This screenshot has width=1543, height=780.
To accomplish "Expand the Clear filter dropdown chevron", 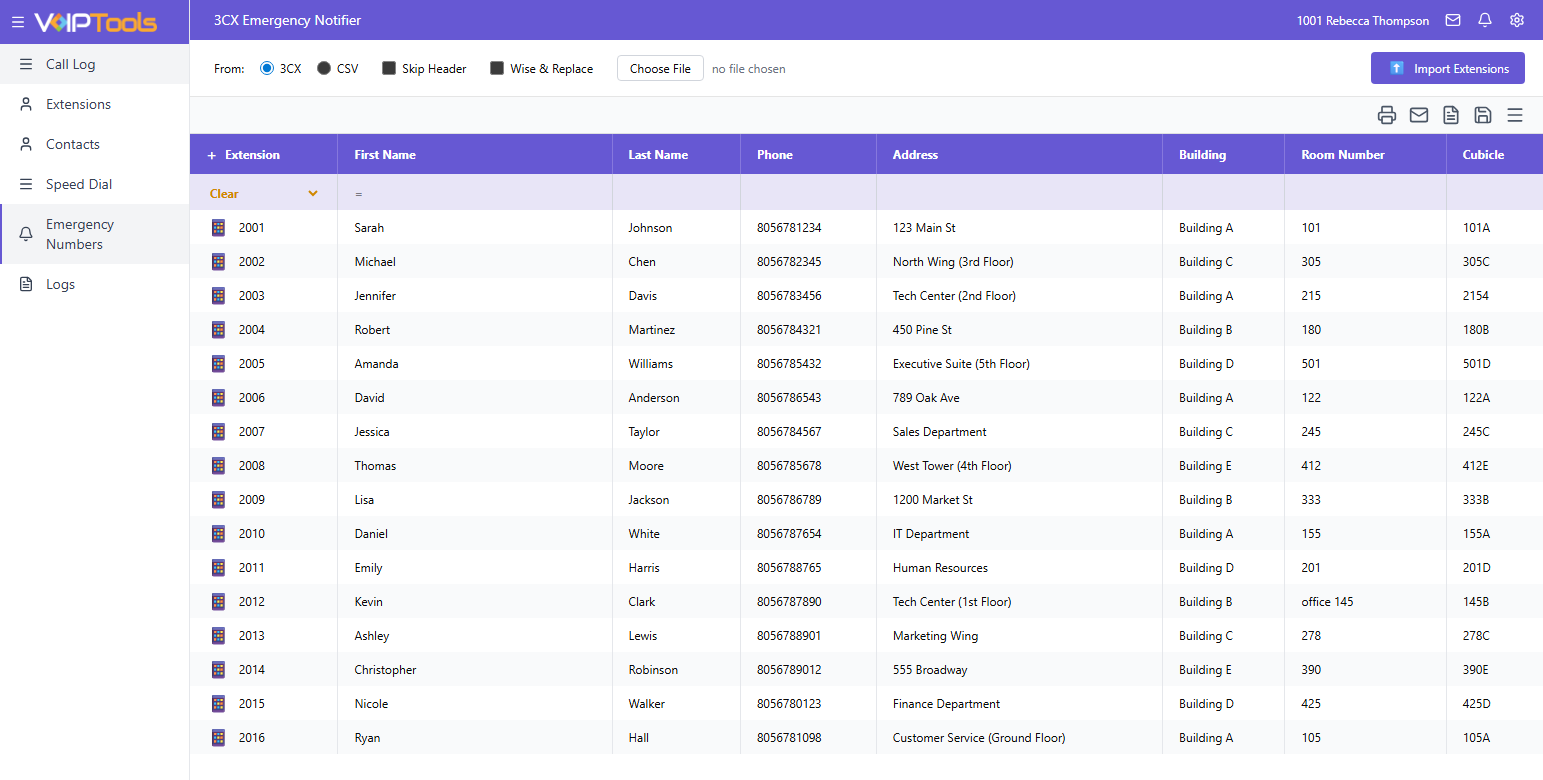I will [313, 194].
